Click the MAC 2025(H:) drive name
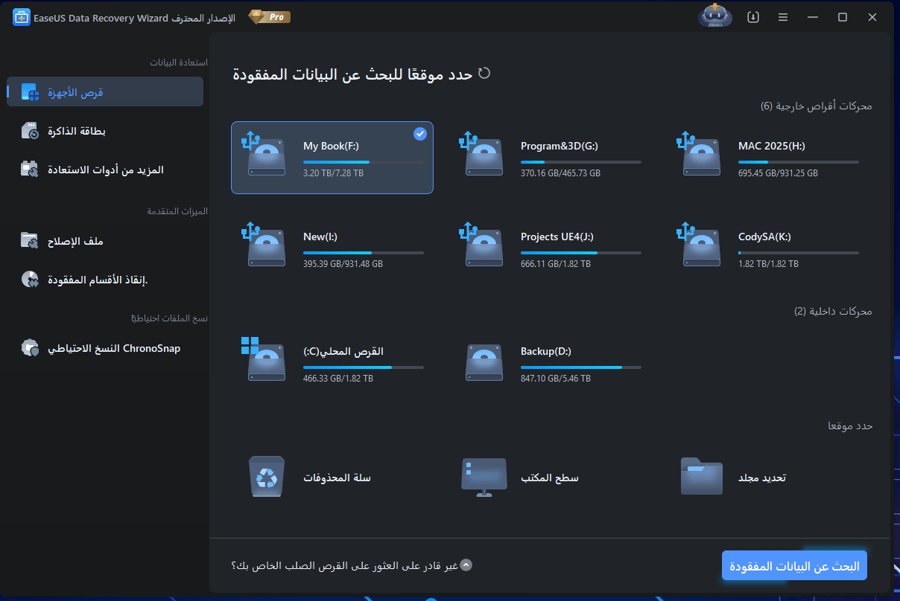This screenshot has height=601, width=900. [771, 146]
